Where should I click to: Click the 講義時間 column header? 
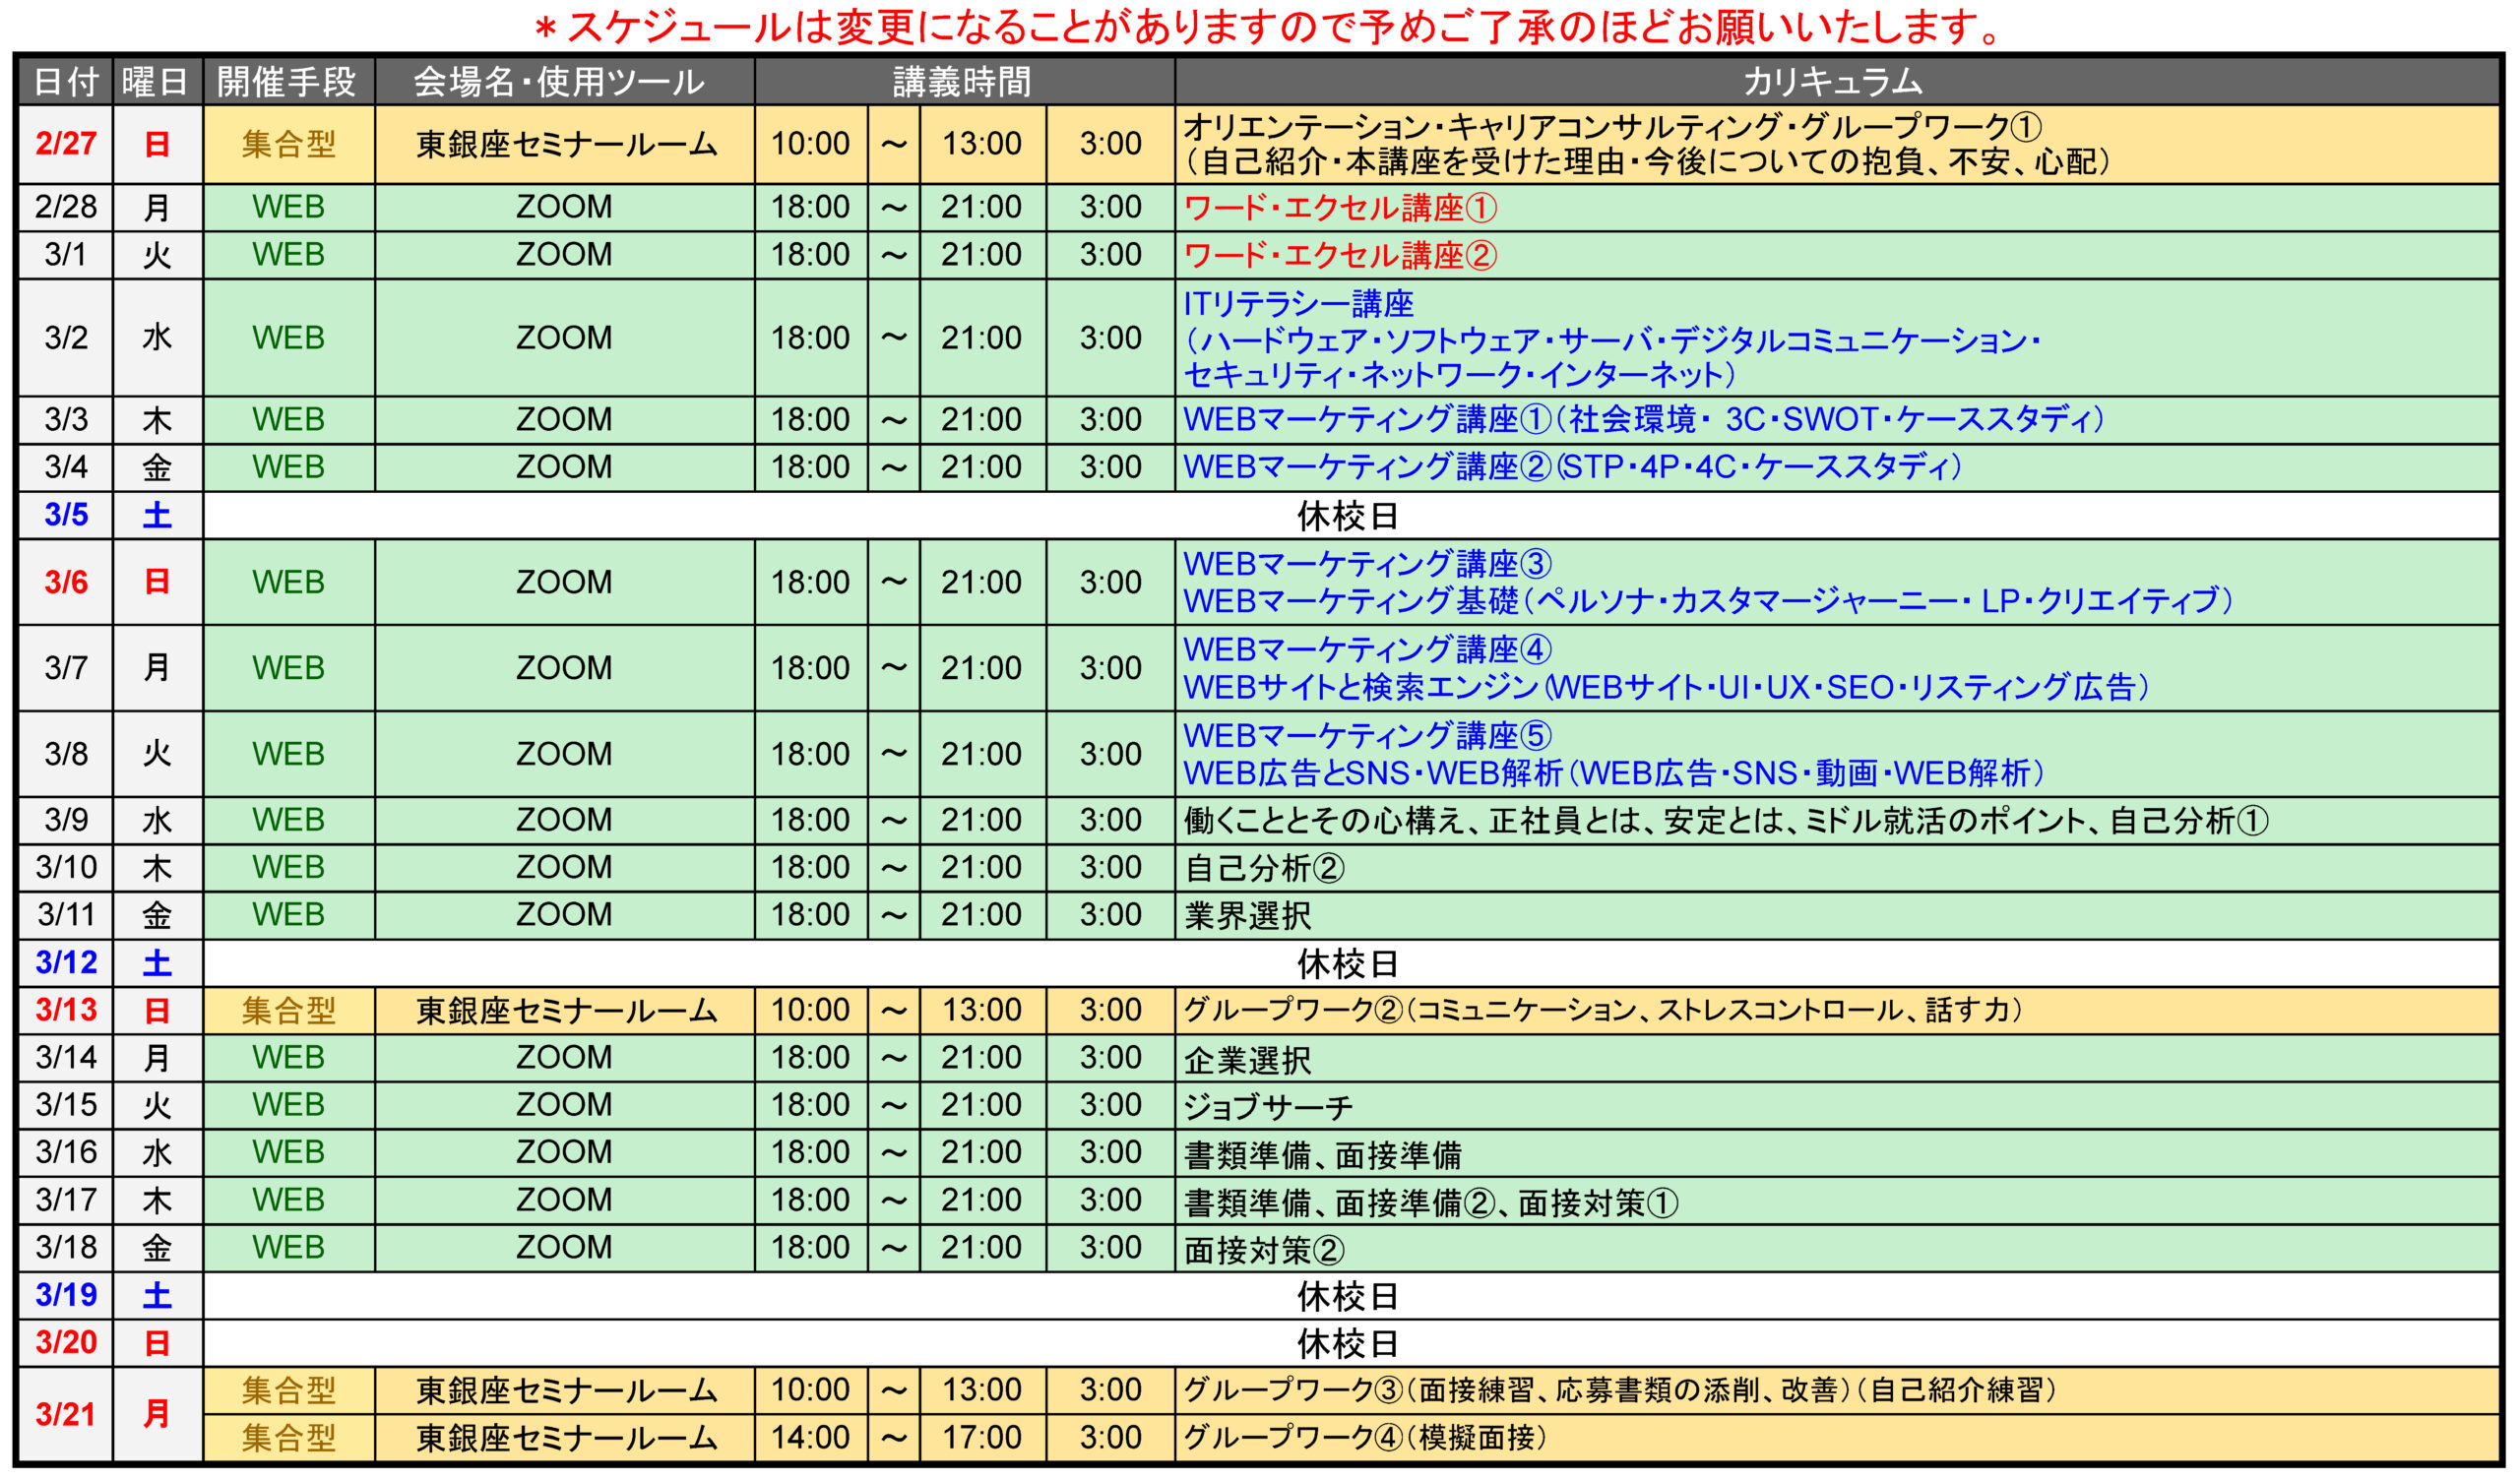tap(964, 81)
